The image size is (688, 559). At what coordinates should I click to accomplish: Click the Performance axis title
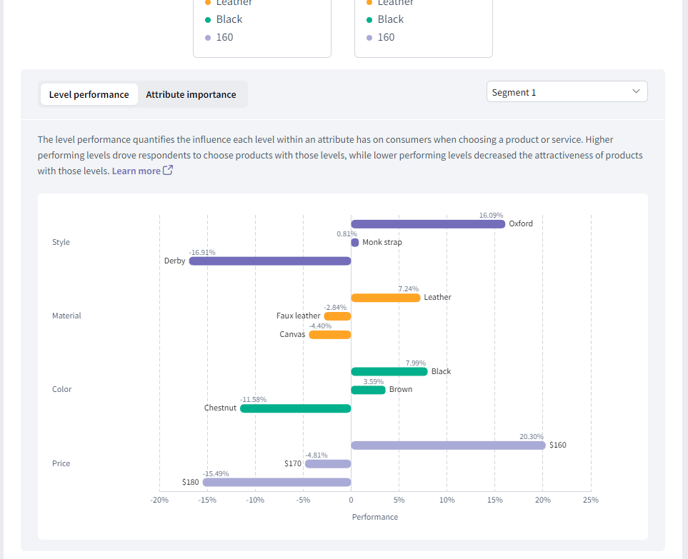pyautogui.click(x=375, y=517)
